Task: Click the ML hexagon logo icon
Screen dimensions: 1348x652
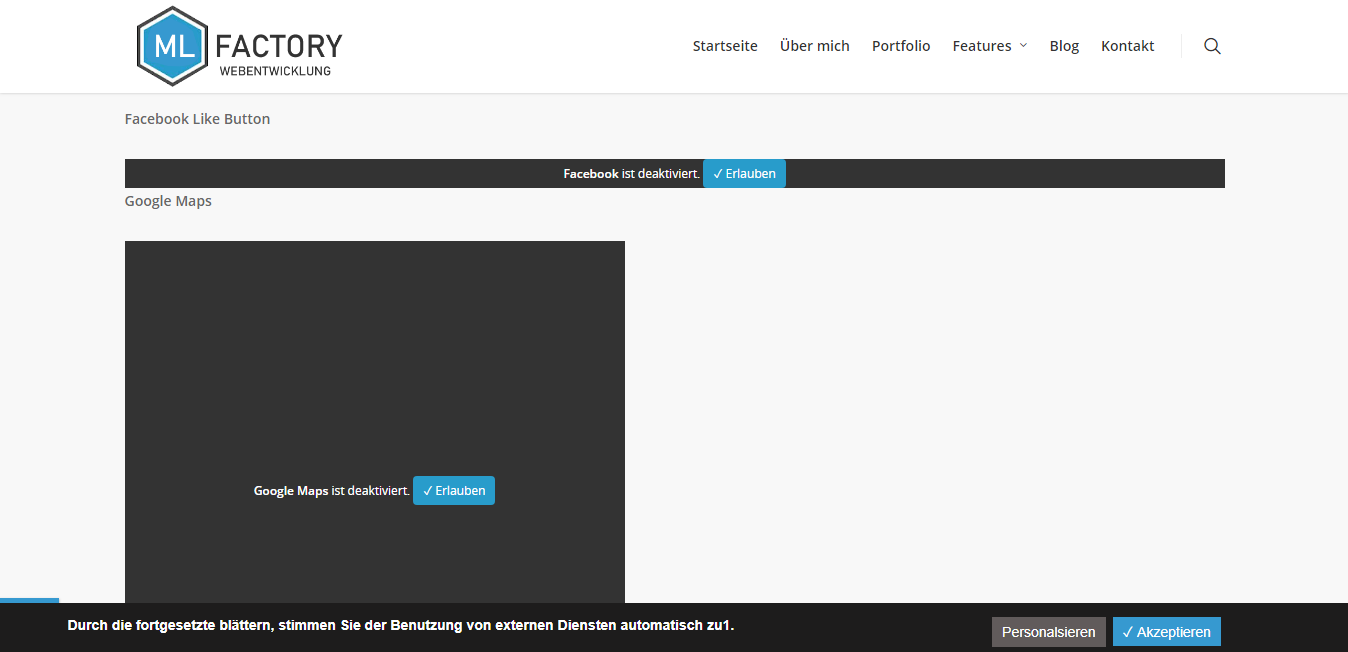Action: pyautogui.click(x=172, y=46)
